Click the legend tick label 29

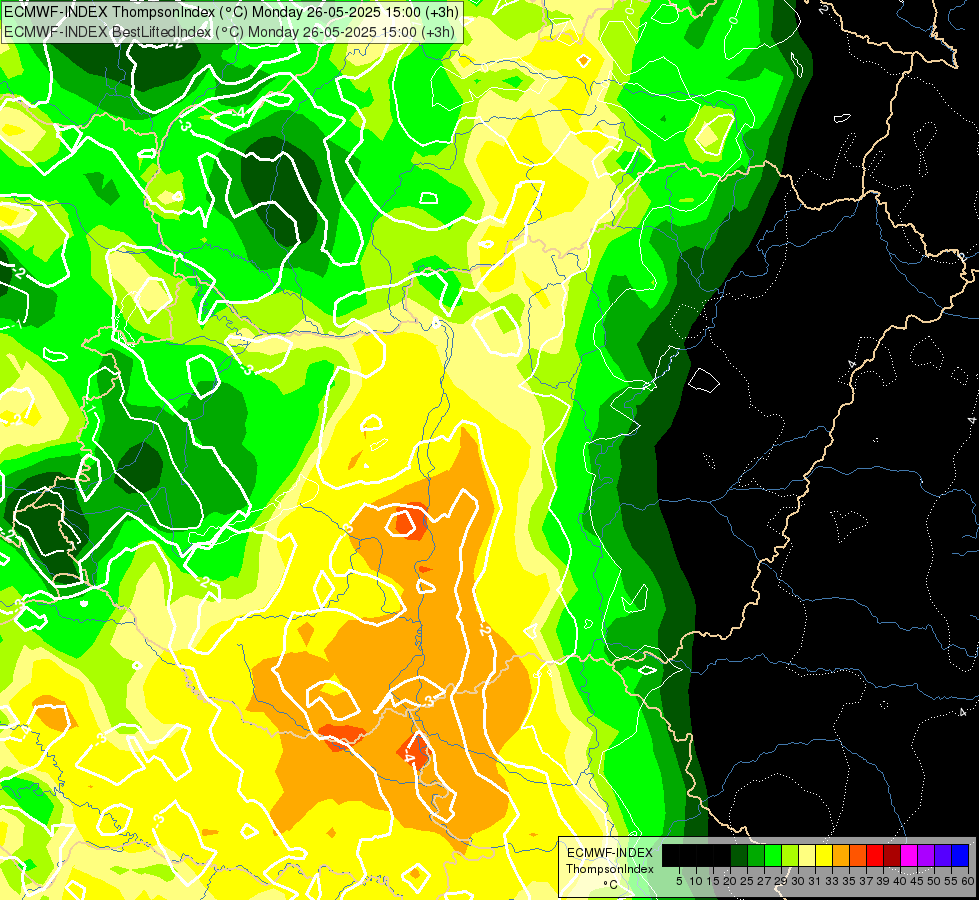point(781,881)
